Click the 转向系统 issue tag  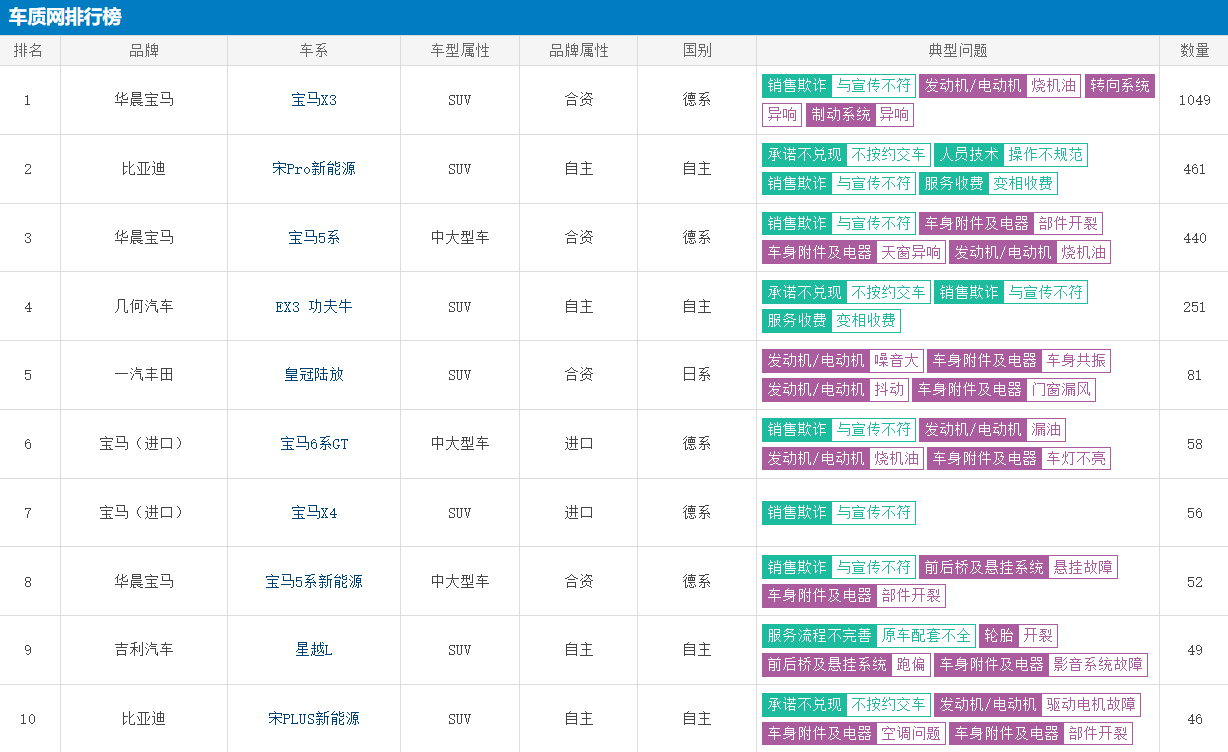coord(1120,86)
